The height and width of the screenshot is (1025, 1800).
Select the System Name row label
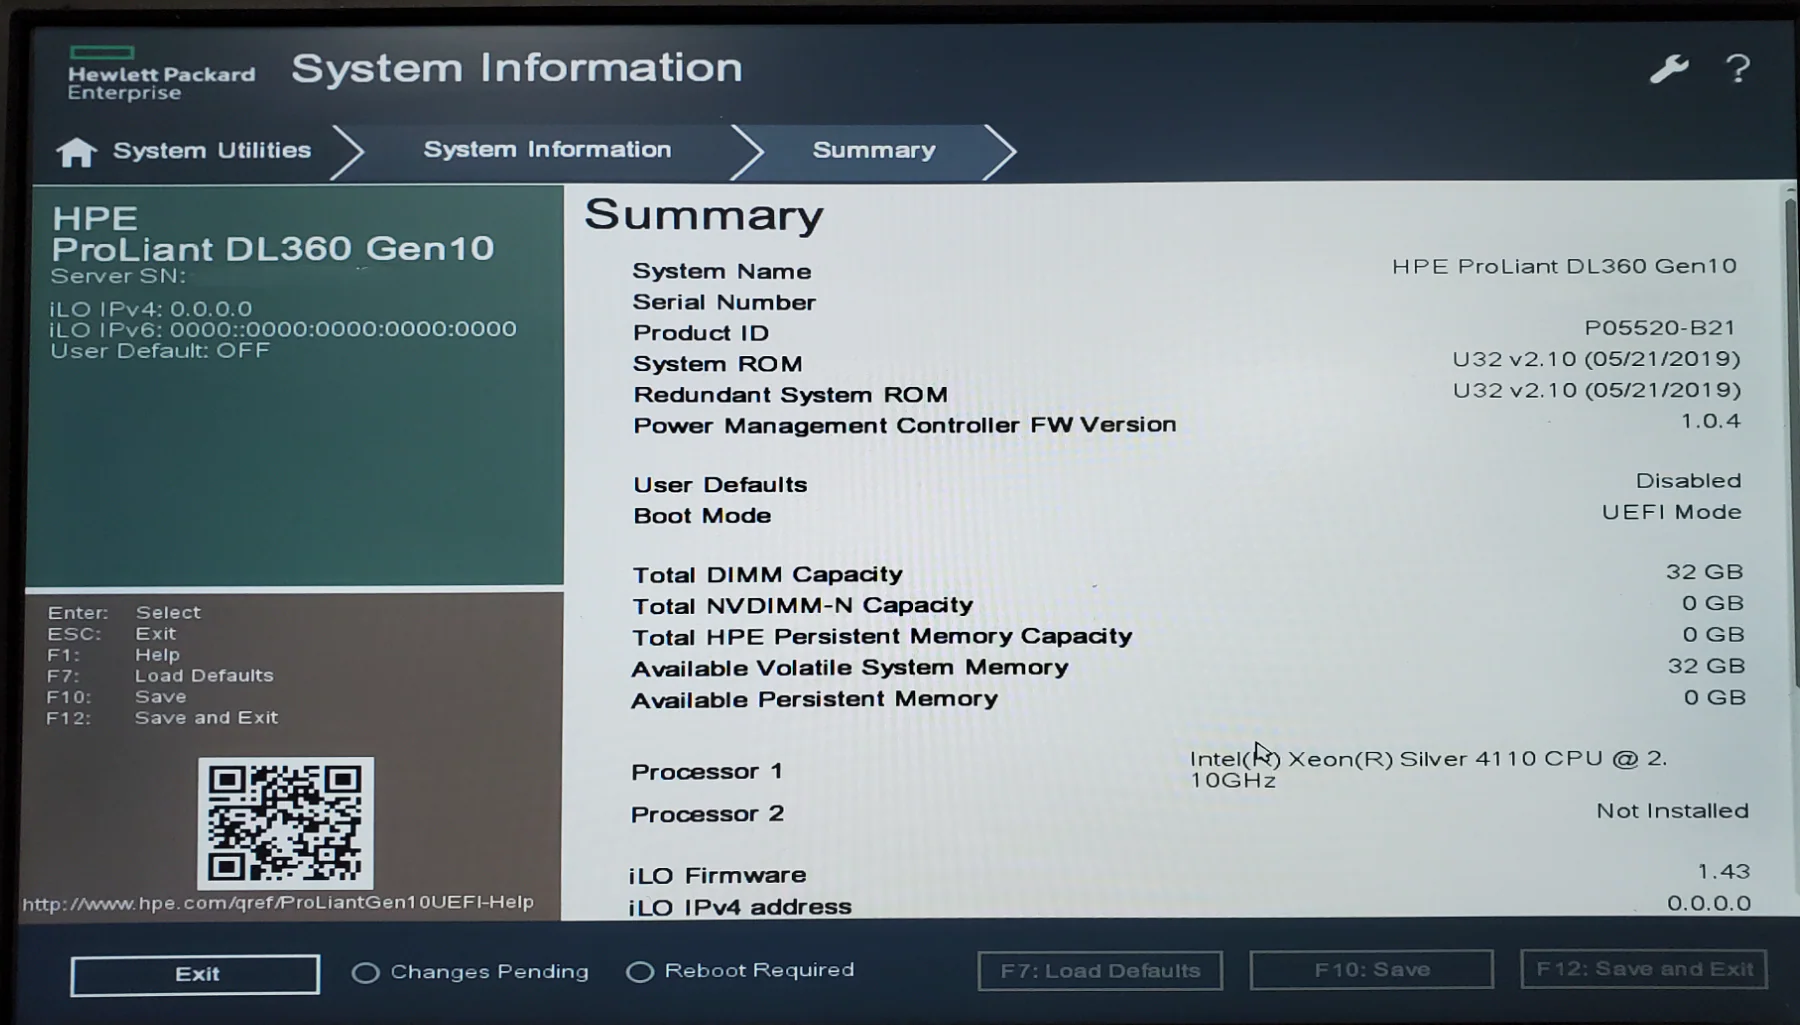[721, 271]
